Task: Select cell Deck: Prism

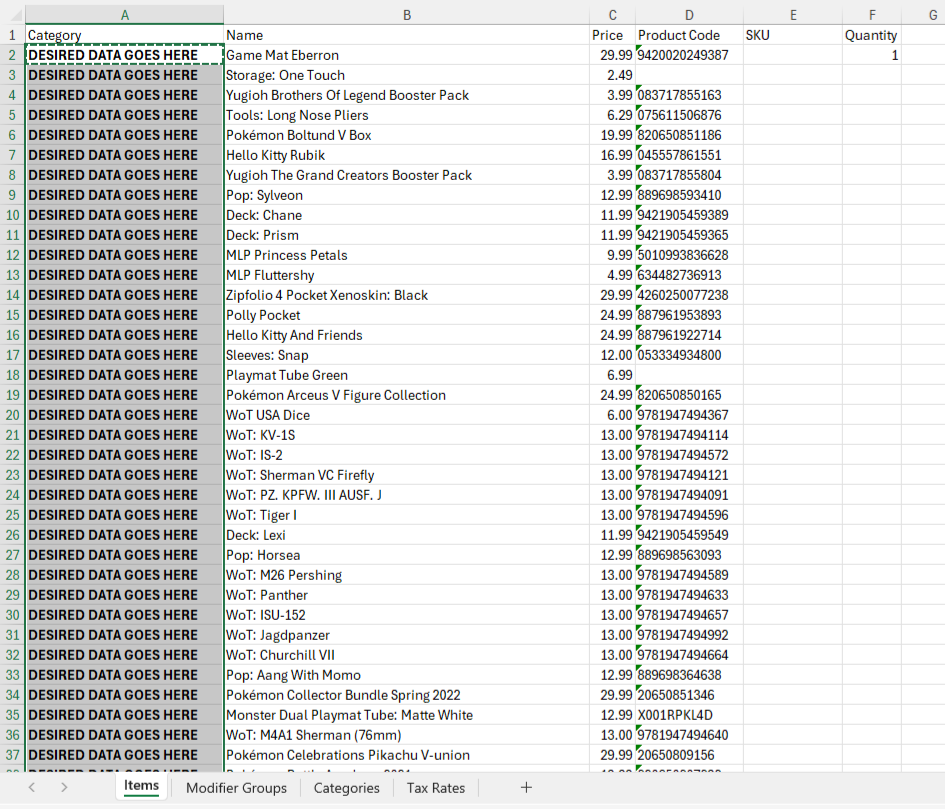Action: [x=407, y=235]
